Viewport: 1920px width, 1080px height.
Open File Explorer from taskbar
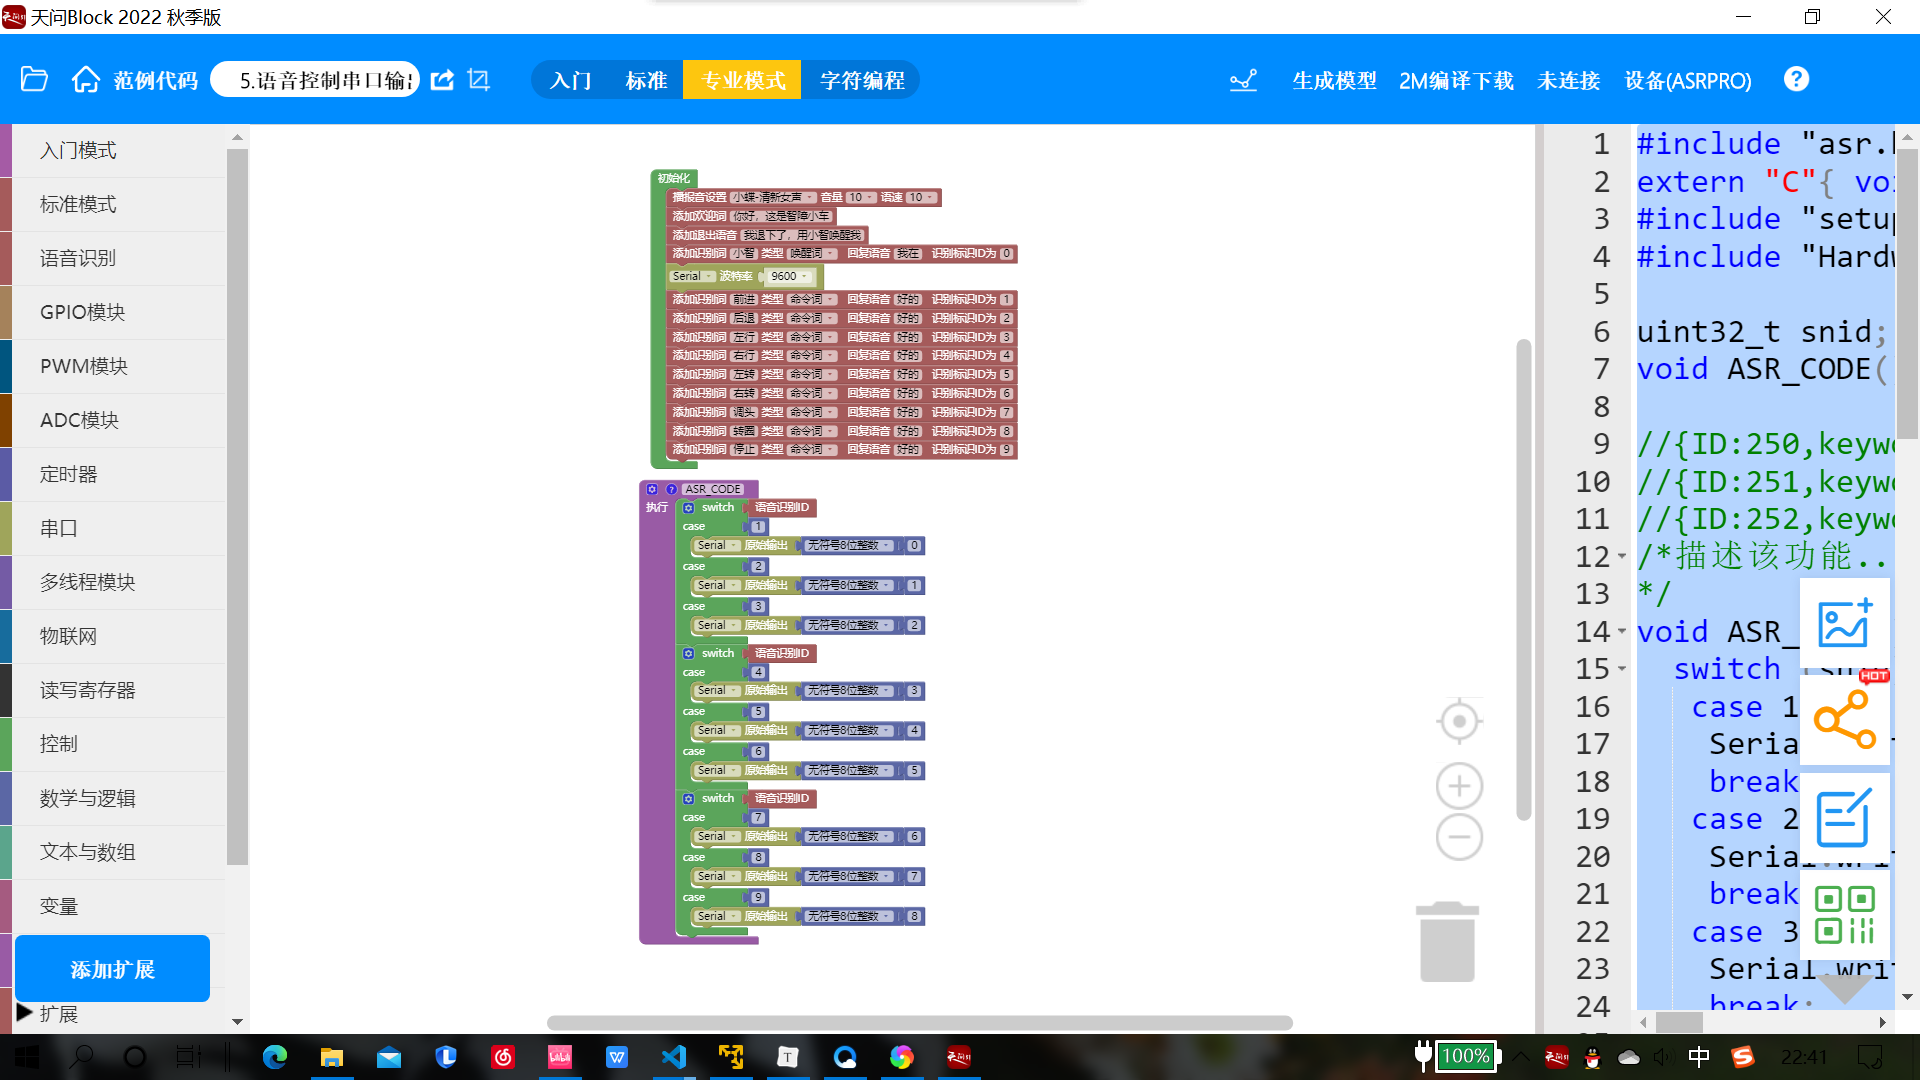[x=331, y=1057]
